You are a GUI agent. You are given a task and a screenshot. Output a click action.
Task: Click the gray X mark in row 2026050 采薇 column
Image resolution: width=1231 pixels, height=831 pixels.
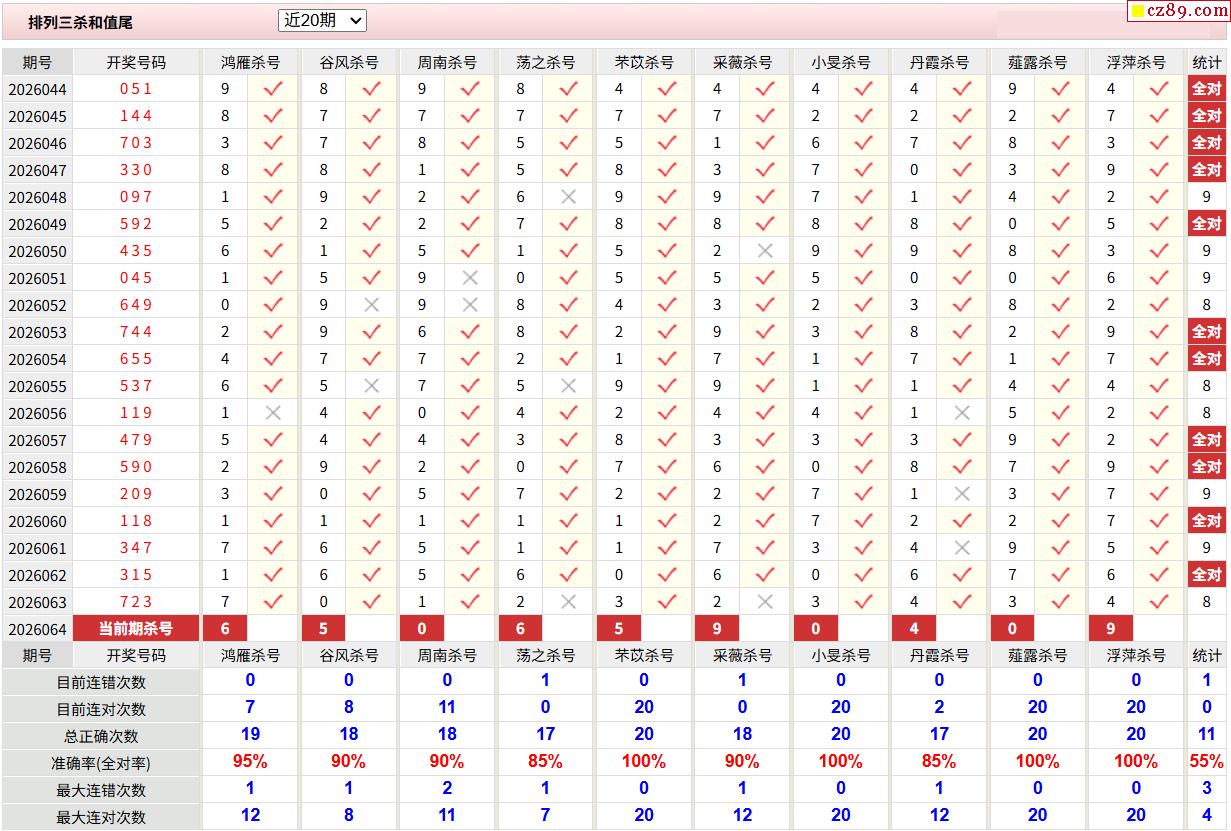[766, 251]
